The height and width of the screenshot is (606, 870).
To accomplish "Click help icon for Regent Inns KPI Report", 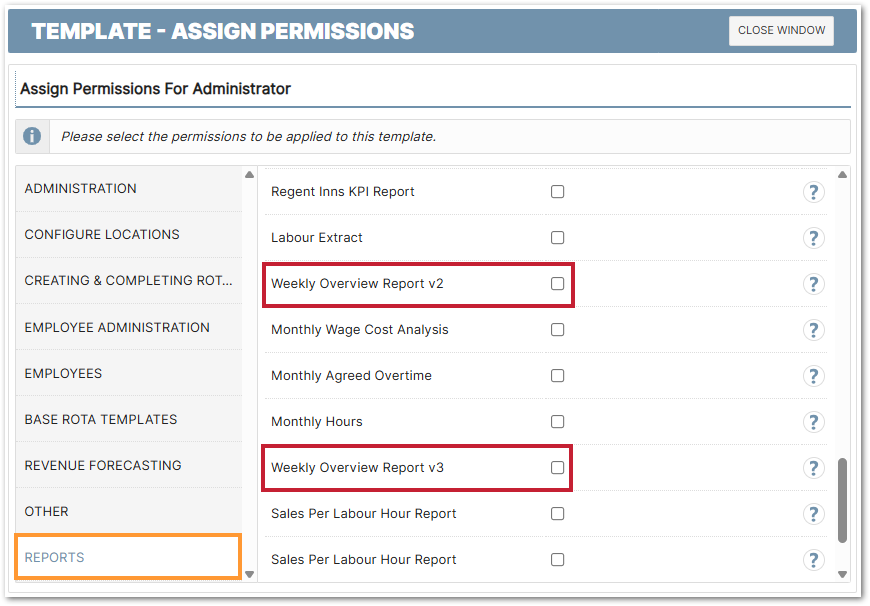I will 814,192.
